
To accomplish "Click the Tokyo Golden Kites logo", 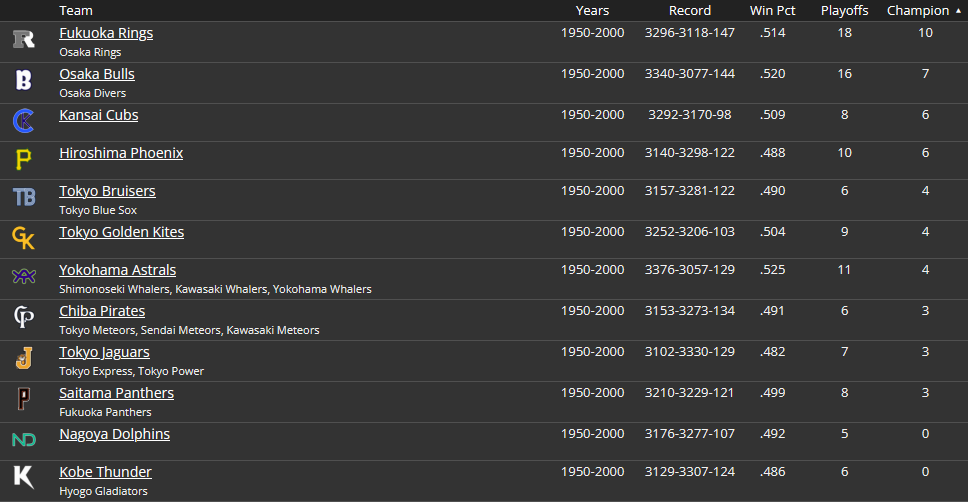I will tap(24, 238).
